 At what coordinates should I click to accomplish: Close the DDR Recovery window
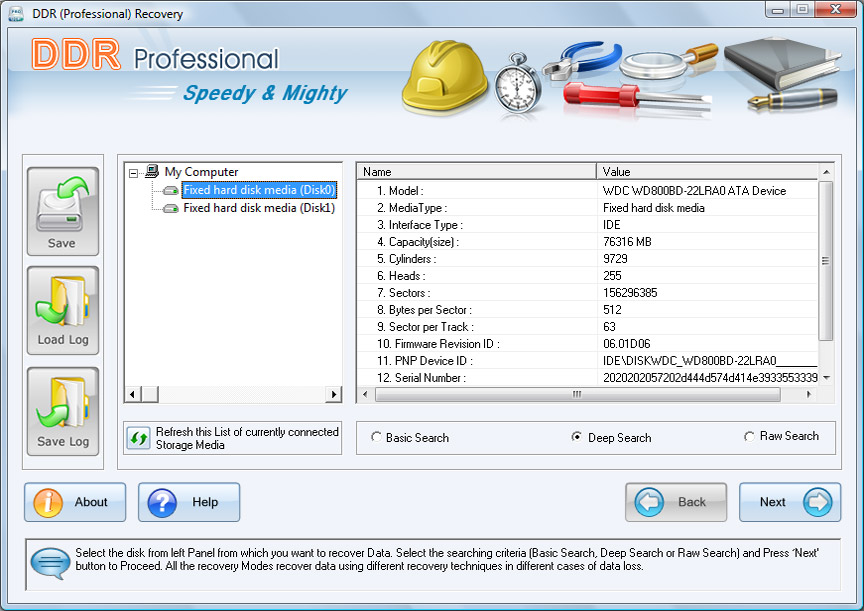point(835,9)
